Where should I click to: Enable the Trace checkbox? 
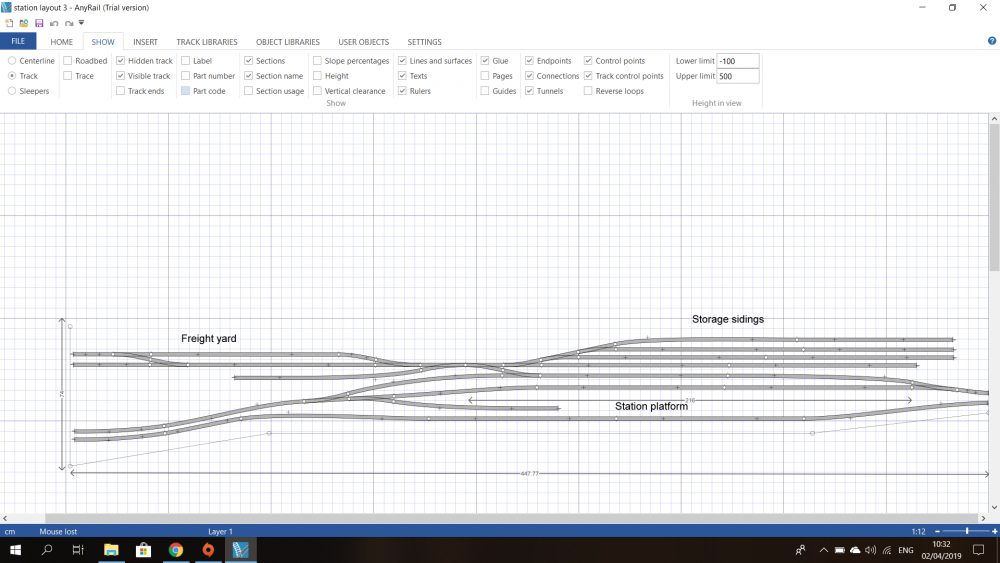(68, 76)
